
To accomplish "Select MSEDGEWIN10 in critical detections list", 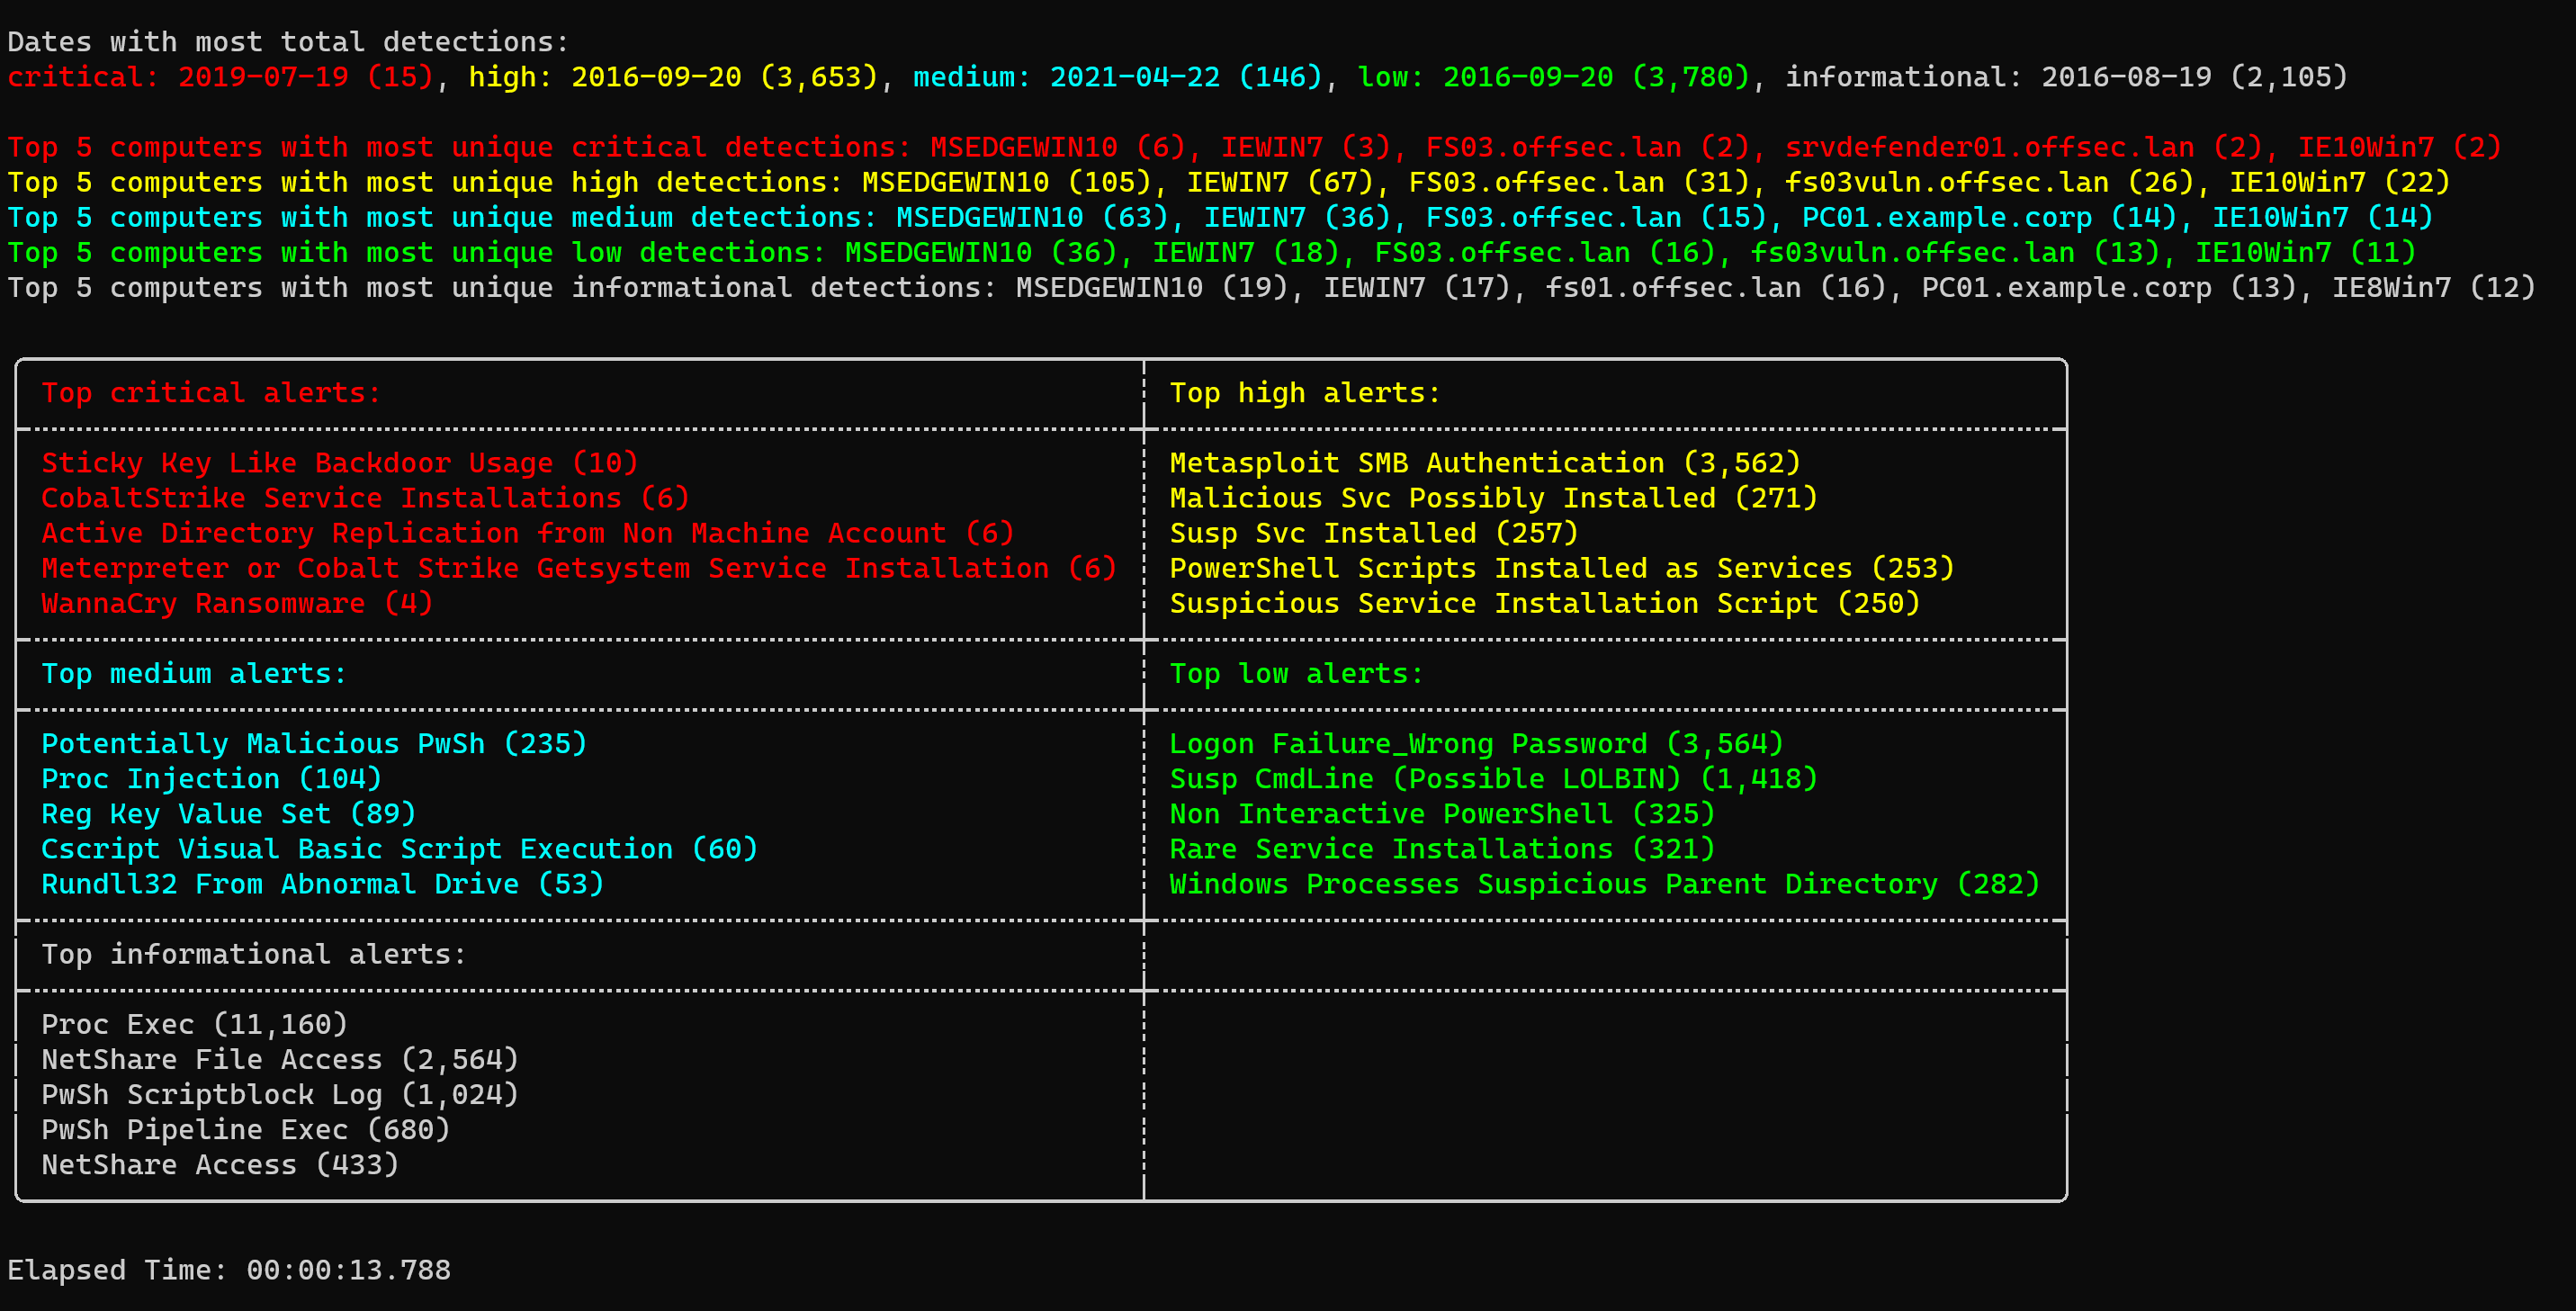I will (x=1023, y=147).
